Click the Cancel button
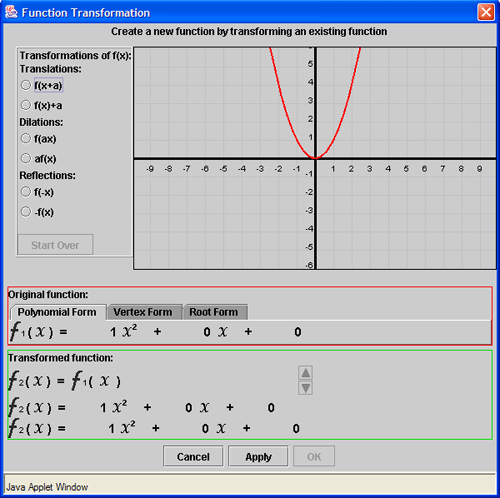 (193, 457)
